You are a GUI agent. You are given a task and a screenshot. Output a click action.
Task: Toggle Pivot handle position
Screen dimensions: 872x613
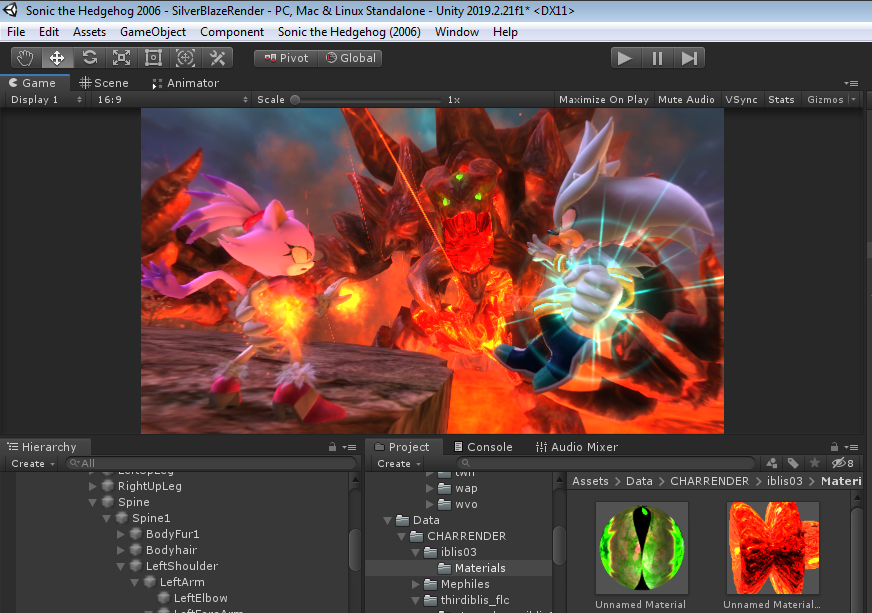(286, 58)
